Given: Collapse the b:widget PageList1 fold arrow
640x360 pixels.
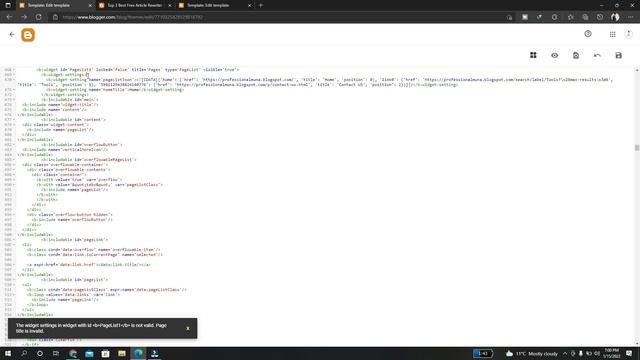Looking at the screenshot, I should [13, 70].
